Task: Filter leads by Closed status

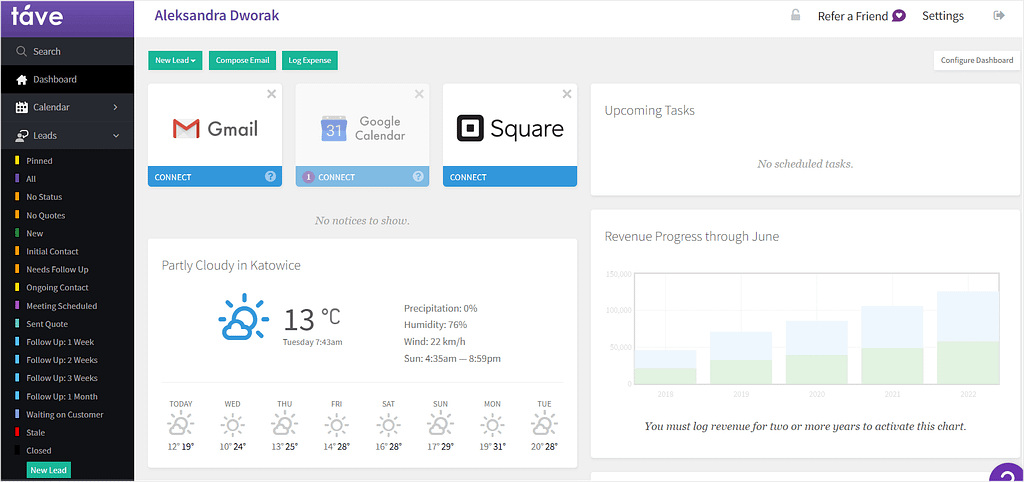Action: click(39, 451)
